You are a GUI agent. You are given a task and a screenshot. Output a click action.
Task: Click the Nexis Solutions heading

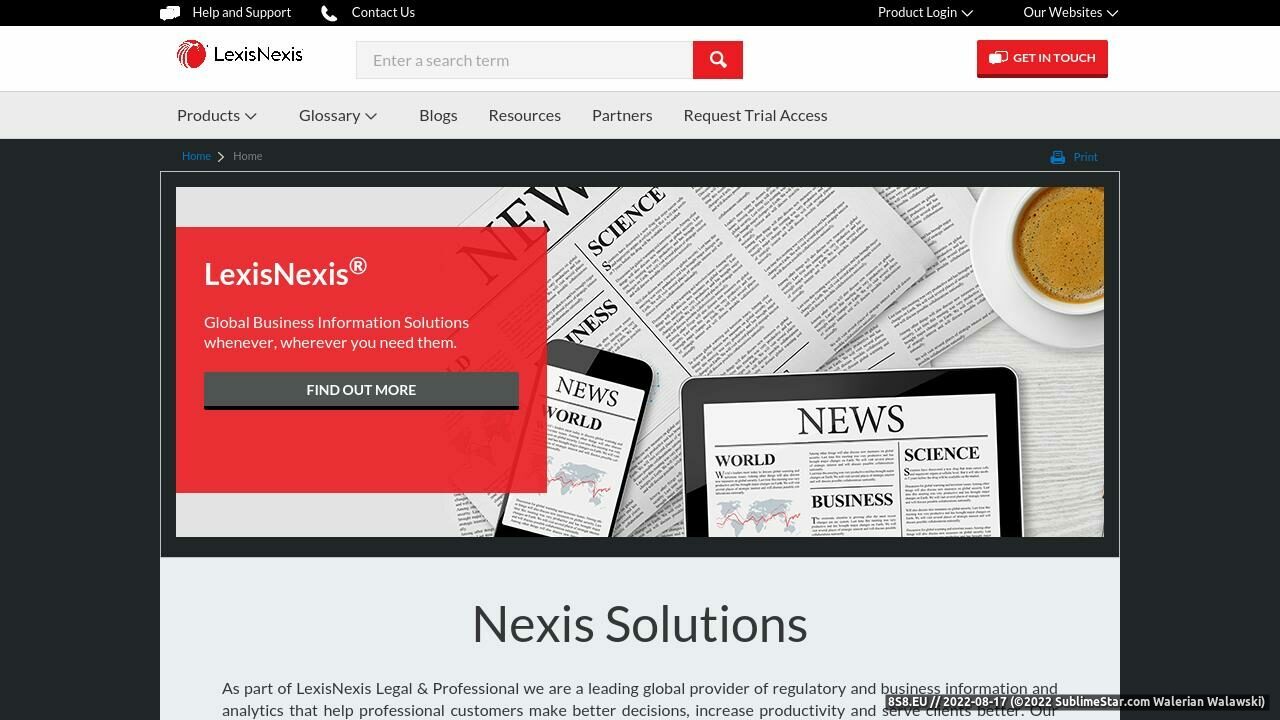[x=640, y=624]
